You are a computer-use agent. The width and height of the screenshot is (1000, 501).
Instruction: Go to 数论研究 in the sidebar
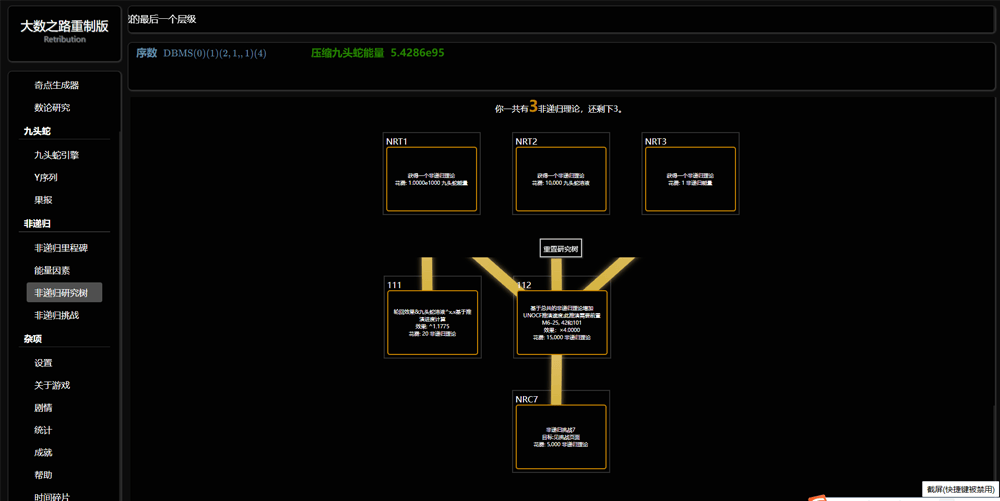pyautogui.click(x=52, y=108)
